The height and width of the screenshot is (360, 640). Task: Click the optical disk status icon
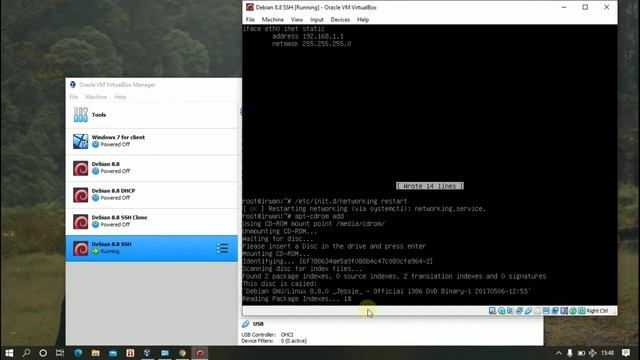point(502,311)
